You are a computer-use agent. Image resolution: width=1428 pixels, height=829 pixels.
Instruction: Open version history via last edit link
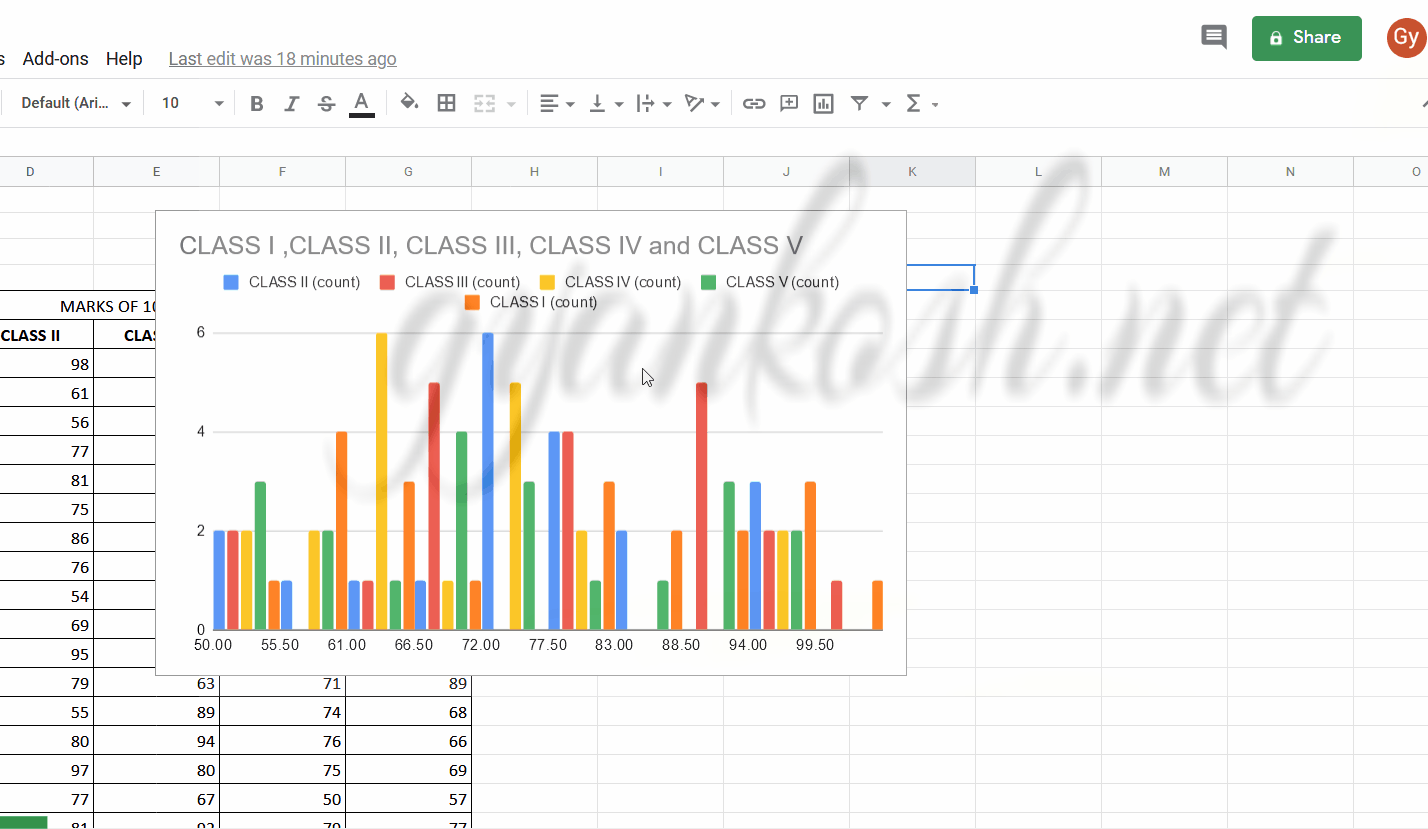click(x=282, y=58)
